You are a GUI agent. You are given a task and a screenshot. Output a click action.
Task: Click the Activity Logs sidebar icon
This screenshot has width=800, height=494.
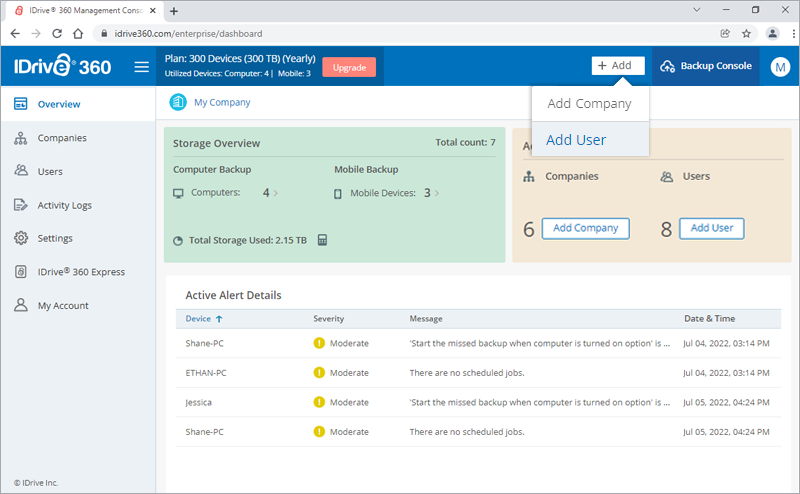20,205
